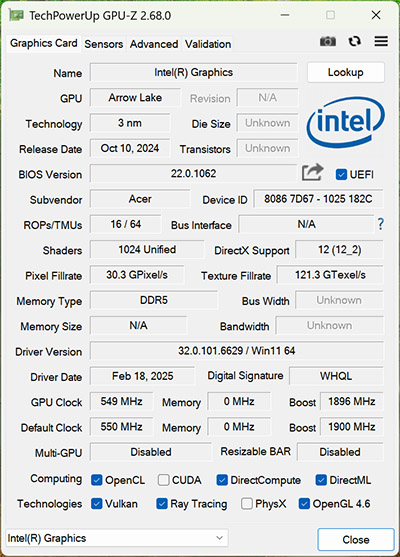400x557 pixels.
Task: Open the Advanced tab
Action: (154, 44)
